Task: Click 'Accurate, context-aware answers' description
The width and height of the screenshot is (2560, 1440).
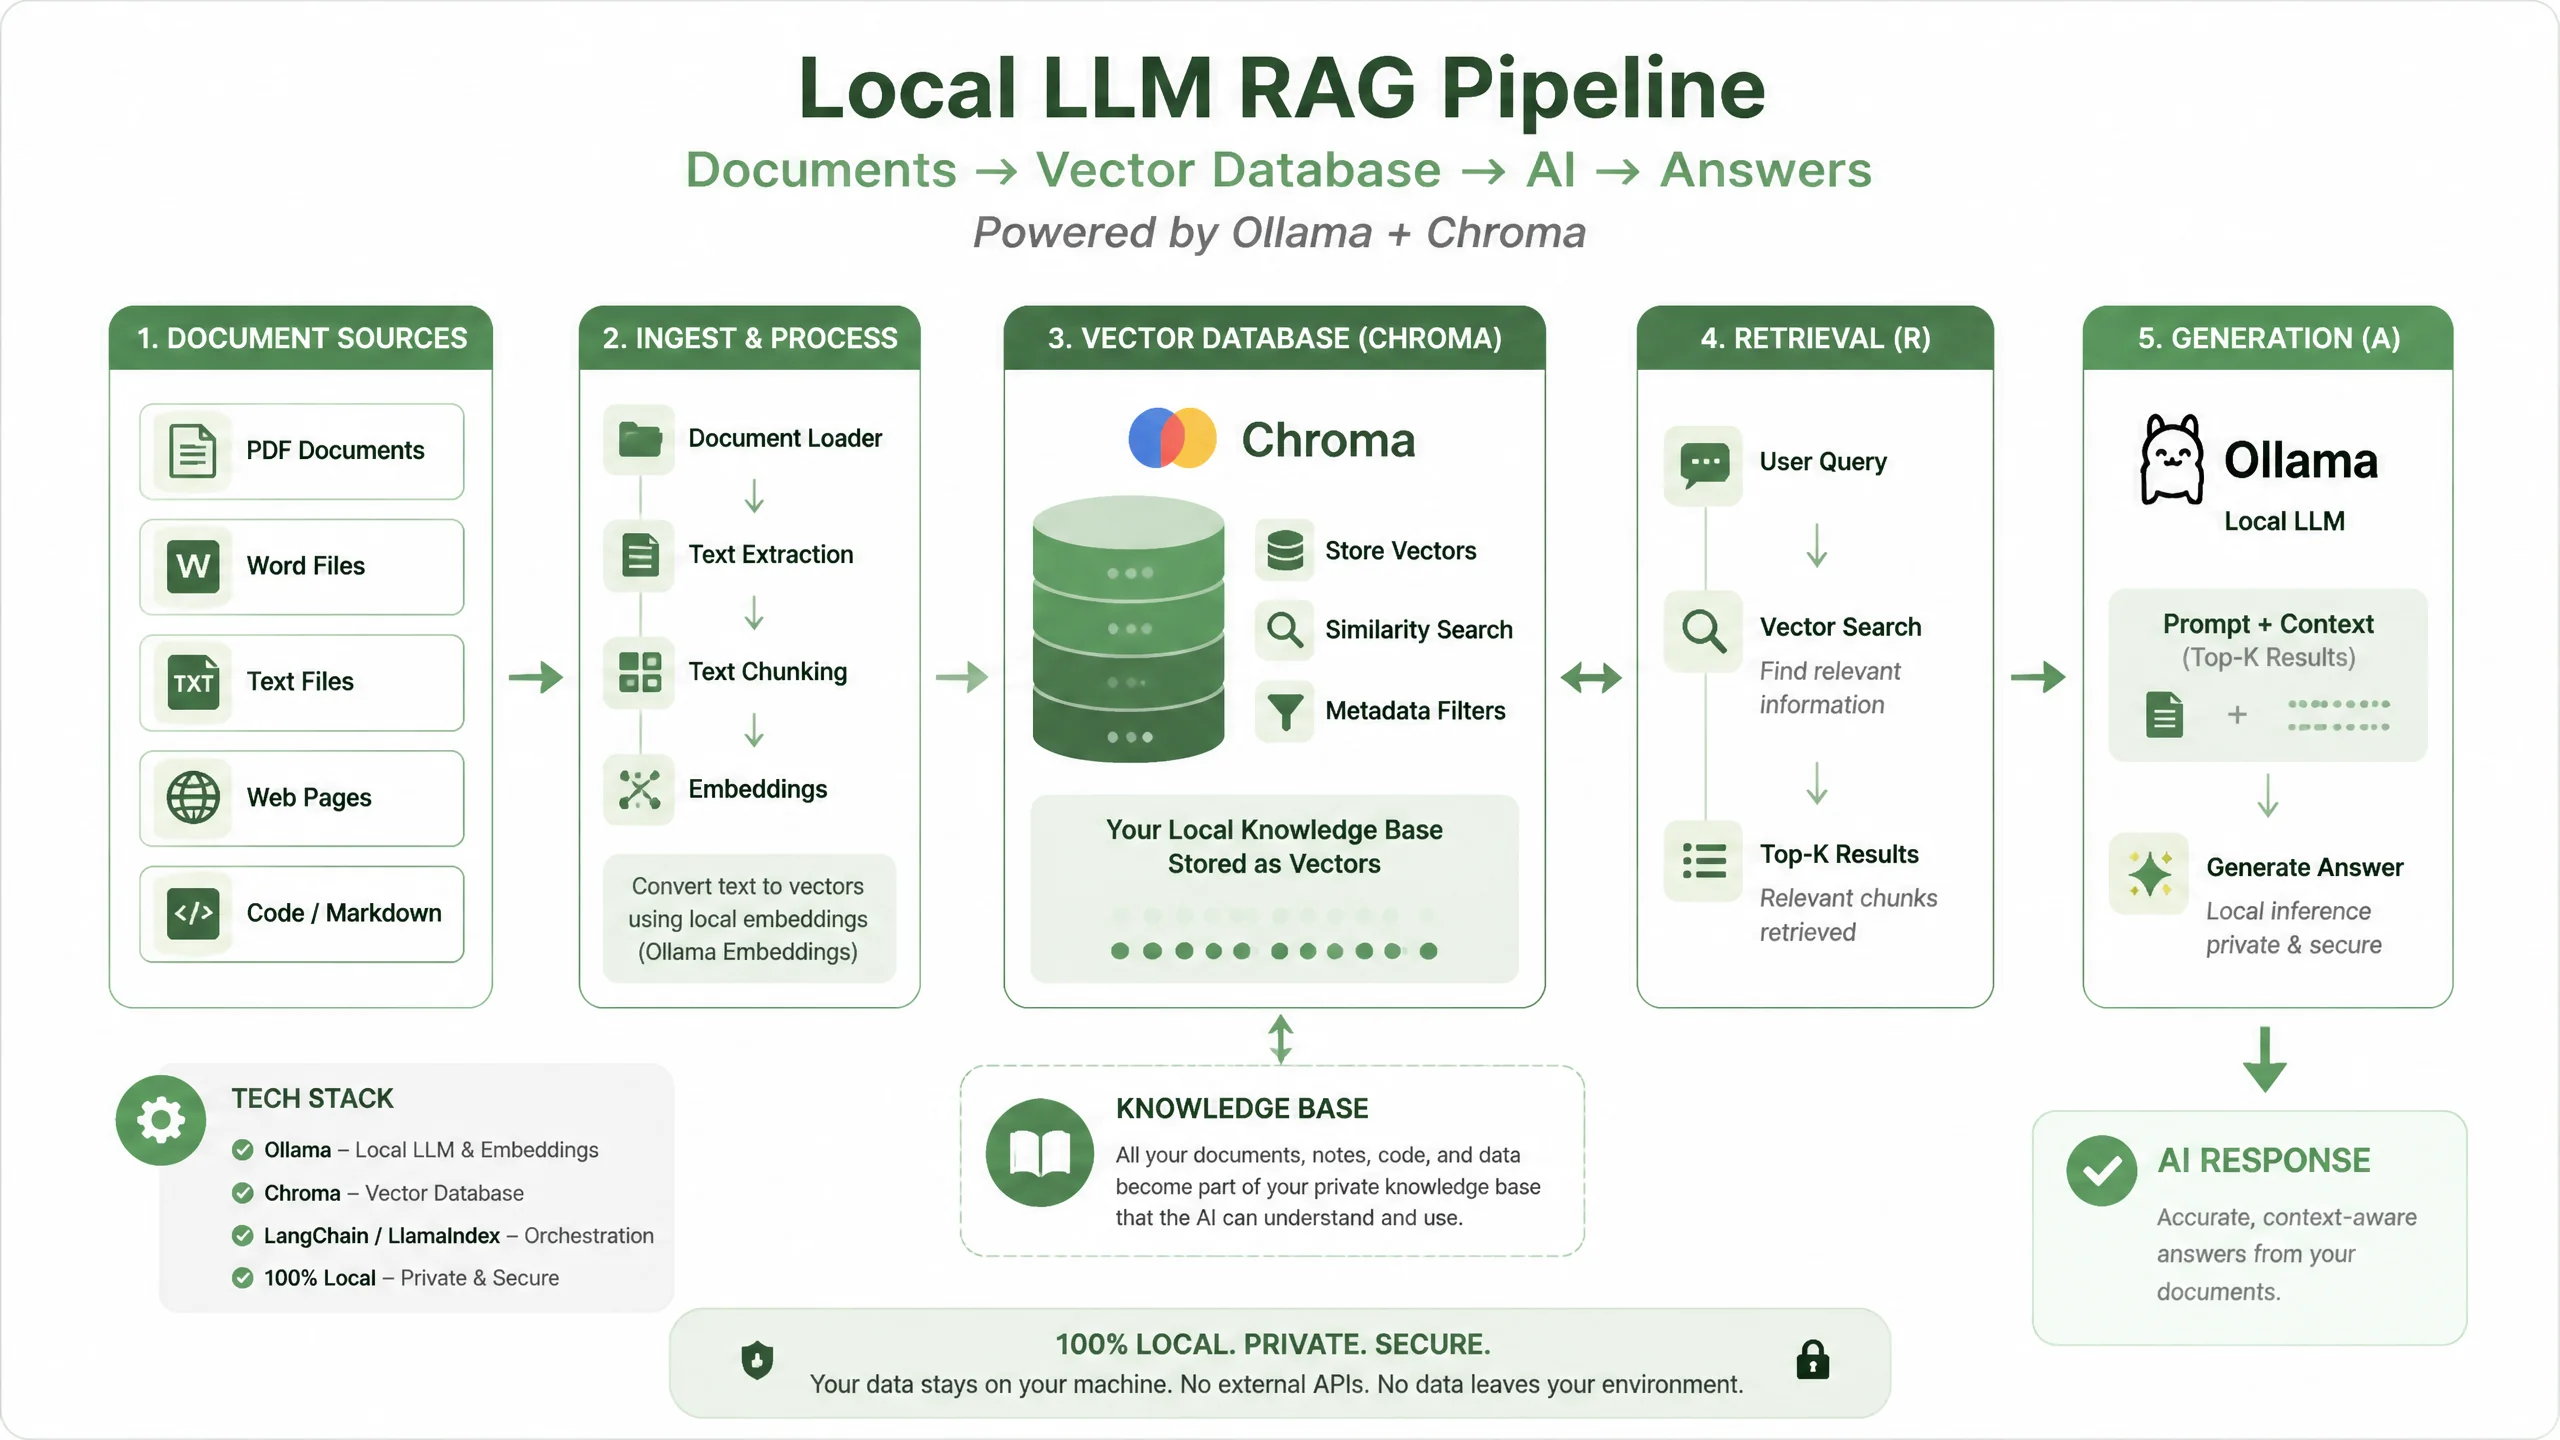Action: tap(2286, 1255)
